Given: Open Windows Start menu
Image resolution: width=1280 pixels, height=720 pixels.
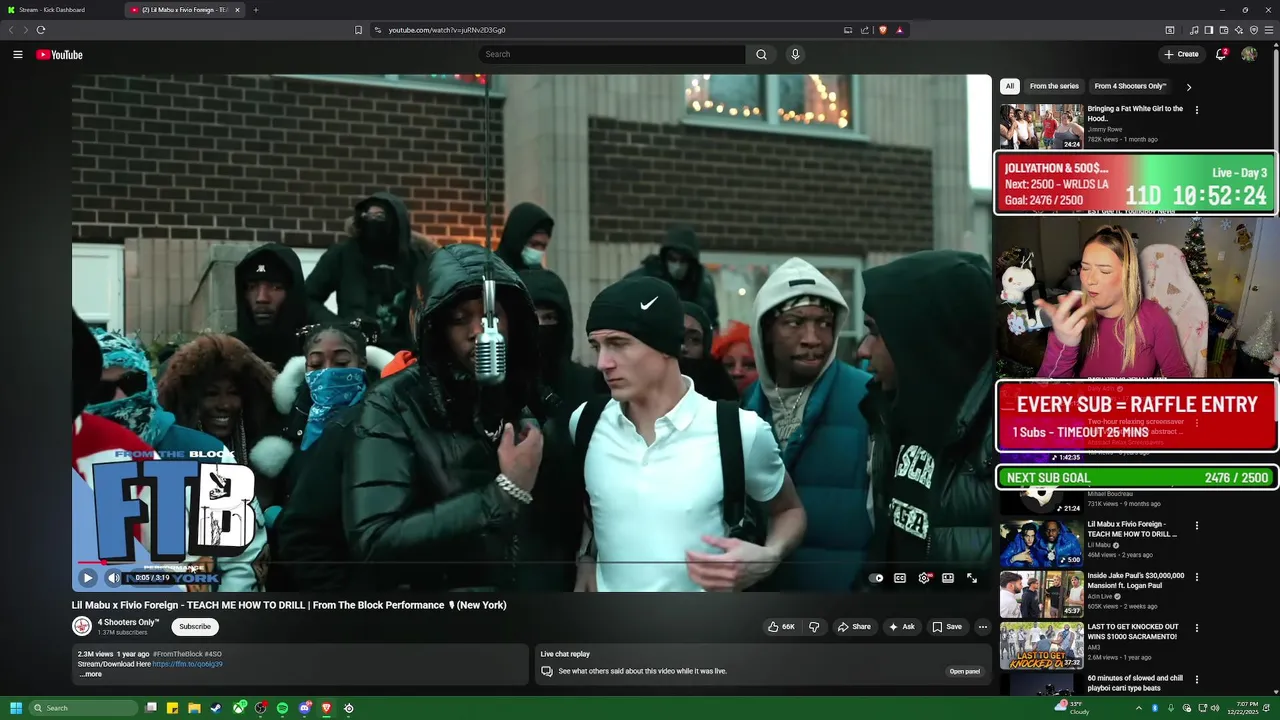Looking at the screenshot, I should [x=15, y=708].
